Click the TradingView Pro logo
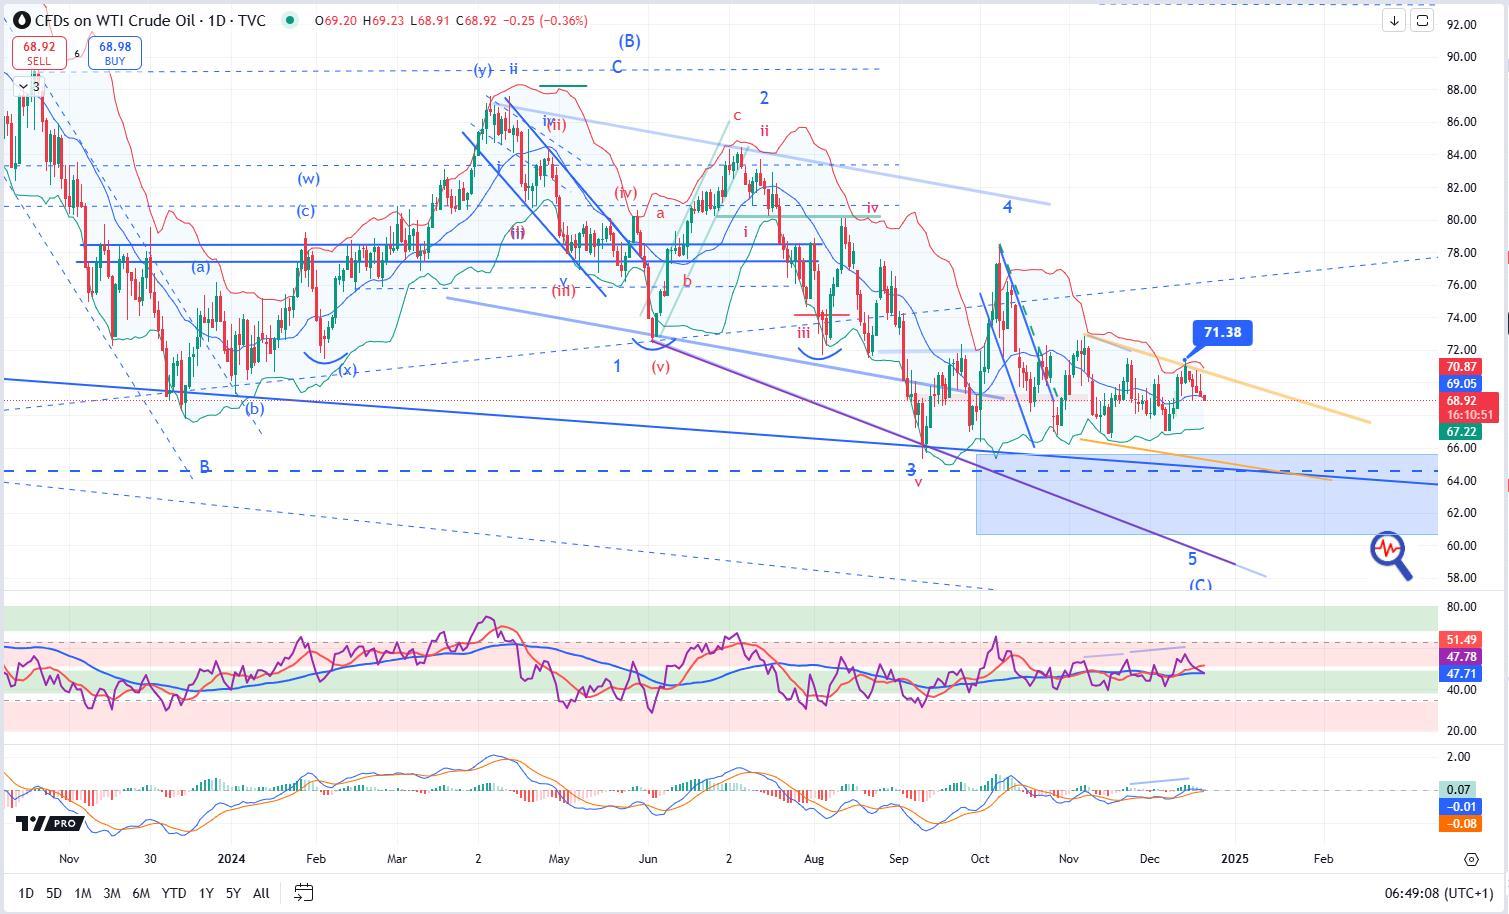1509x914 pixels. tap(48, 823)
